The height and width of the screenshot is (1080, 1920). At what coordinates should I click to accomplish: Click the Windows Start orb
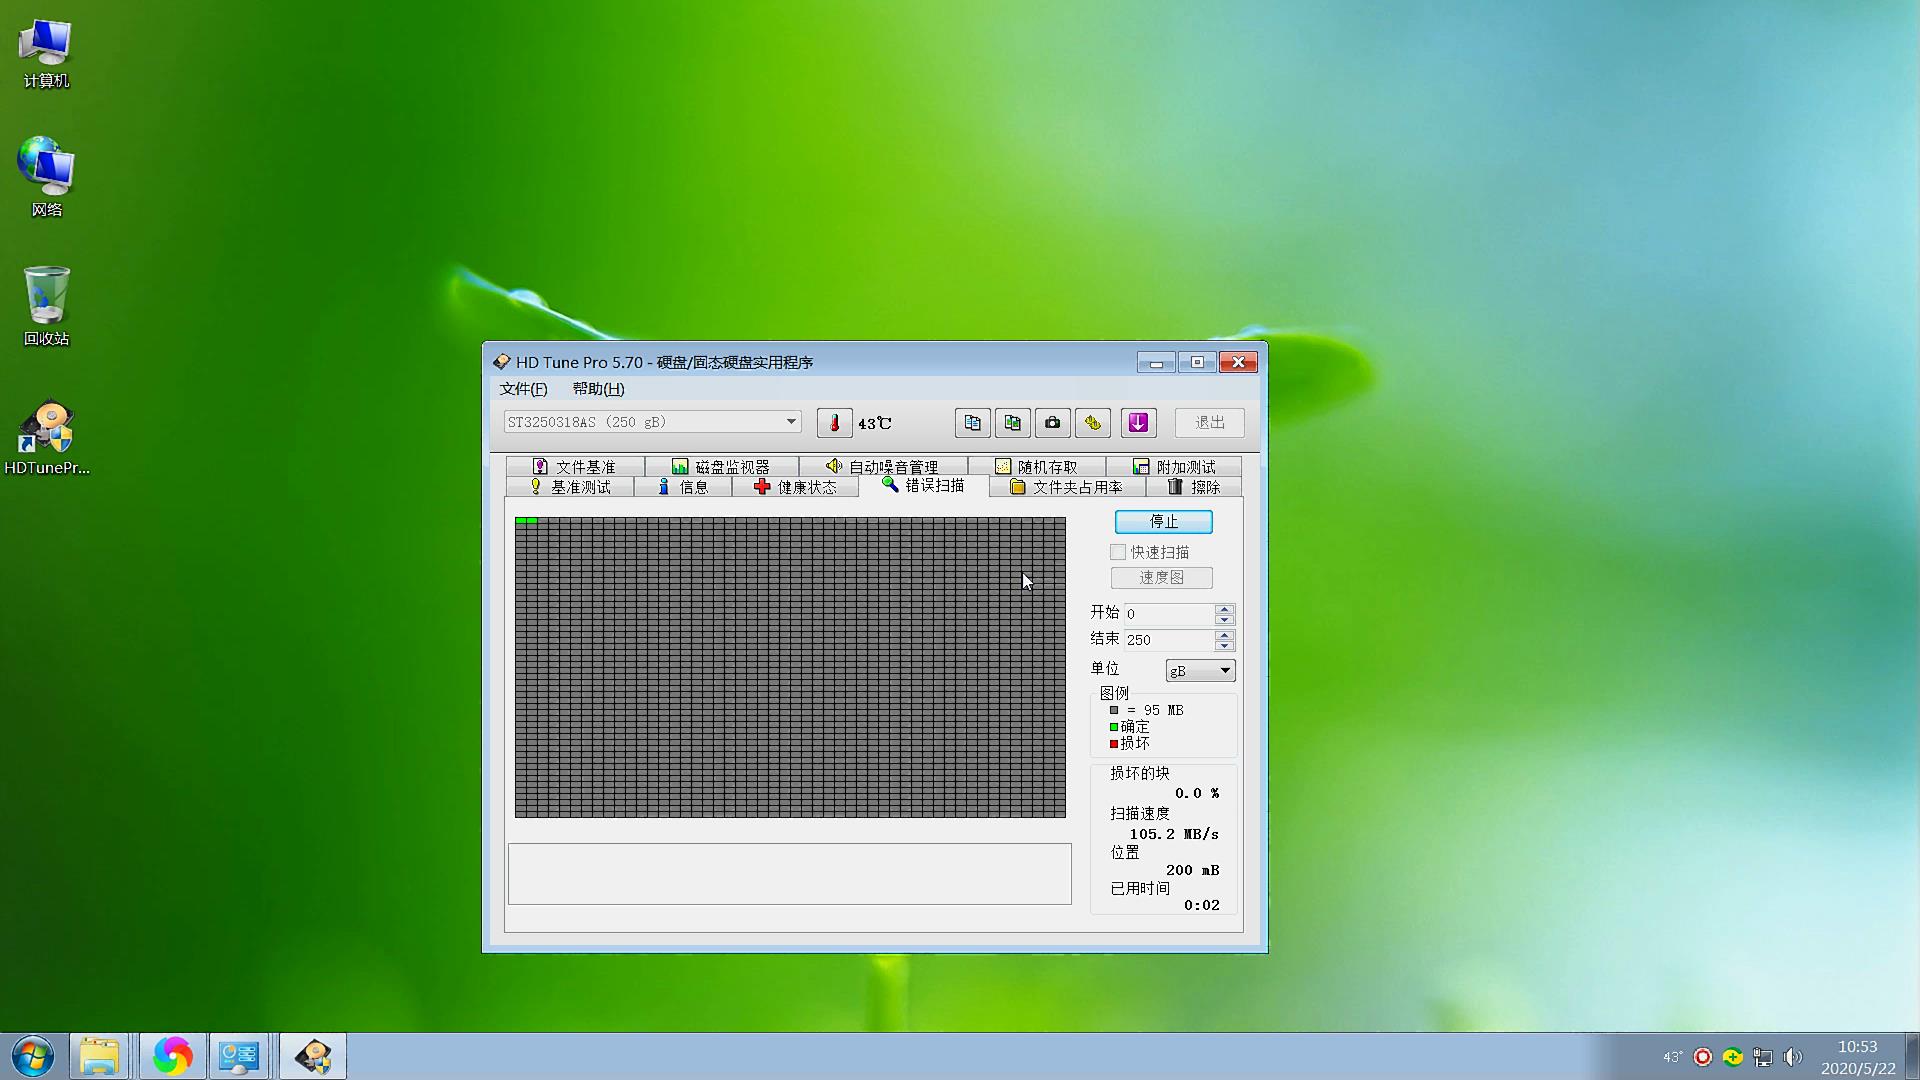33,1056
